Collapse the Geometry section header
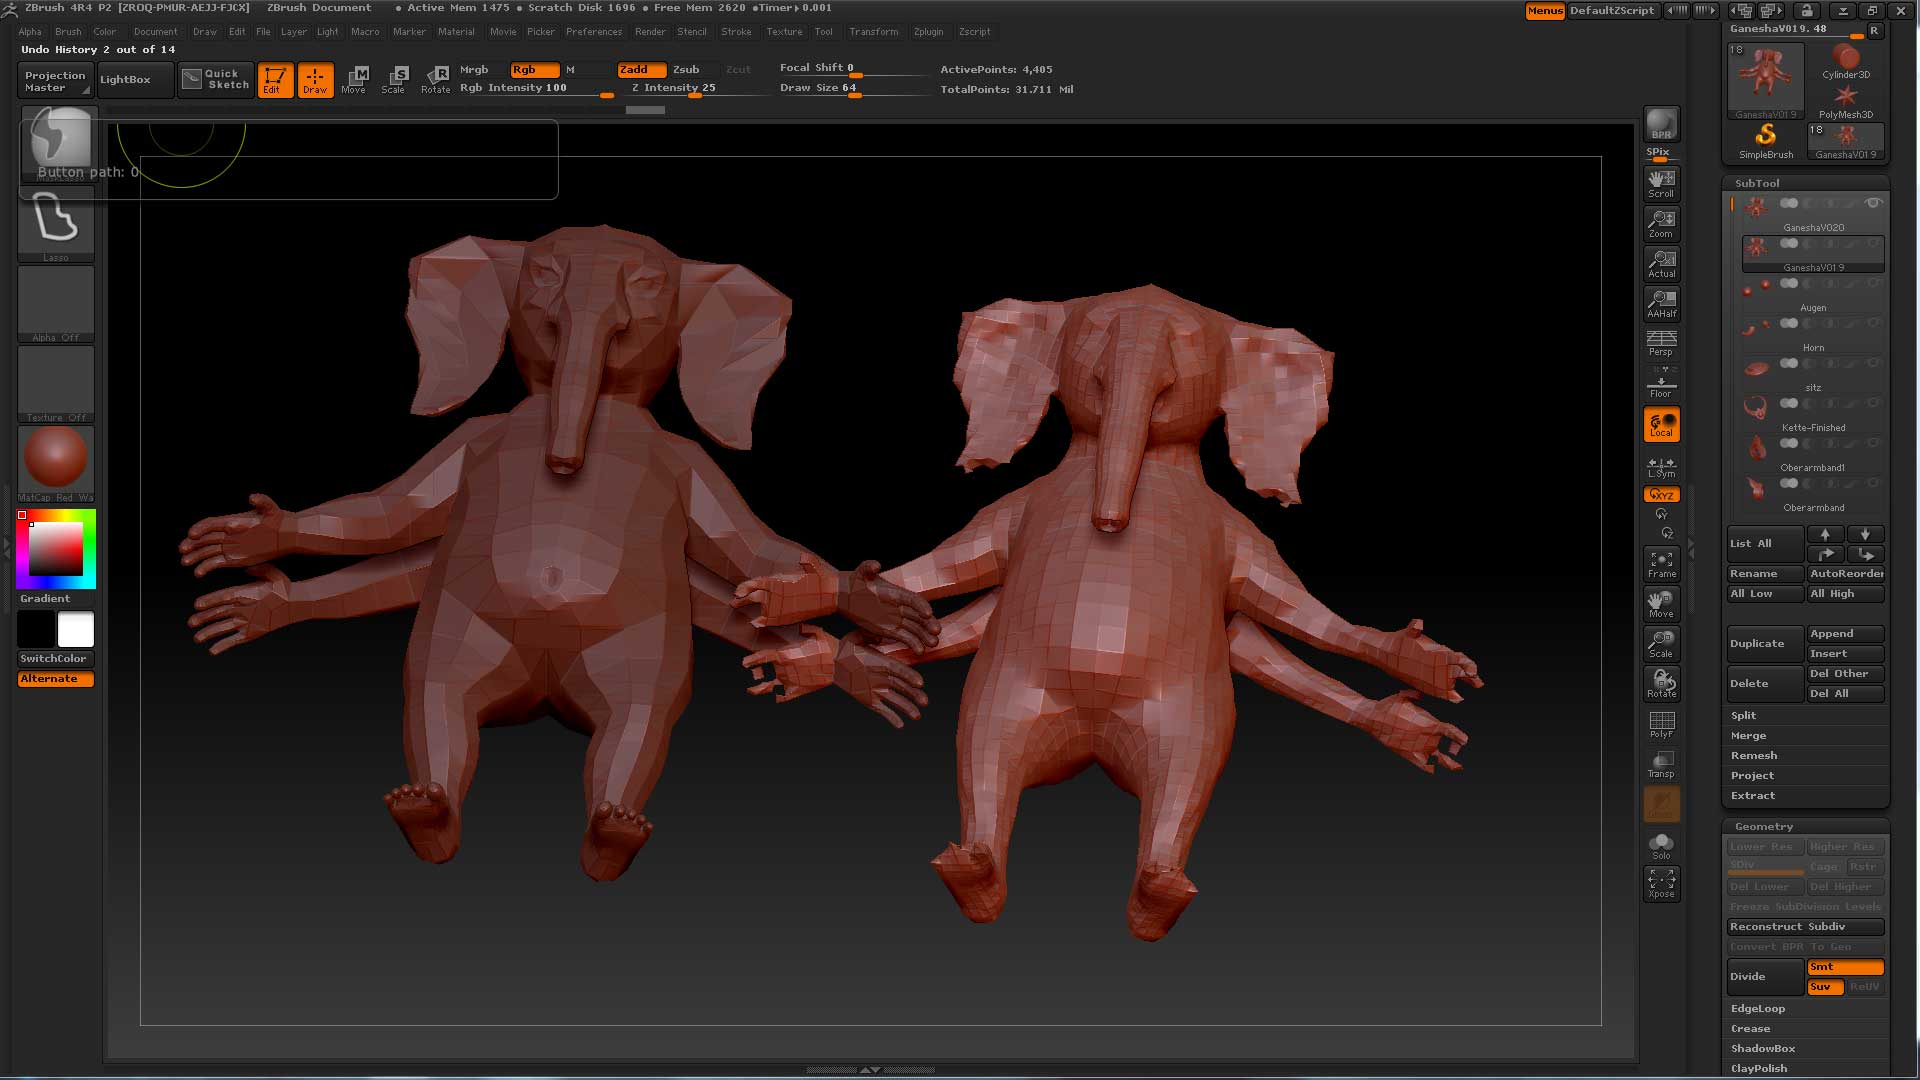The image size is (1920, 1080). [x=1763, y=826]
